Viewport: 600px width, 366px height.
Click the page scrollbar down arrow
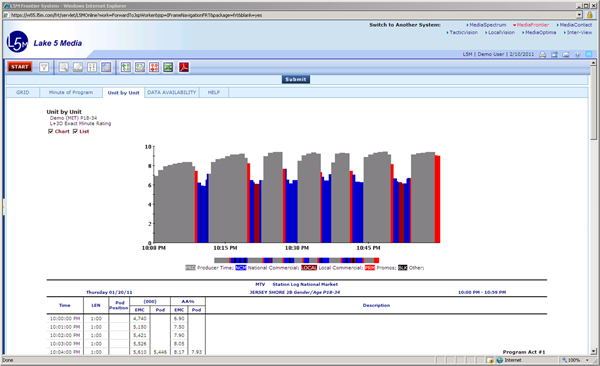593,351
